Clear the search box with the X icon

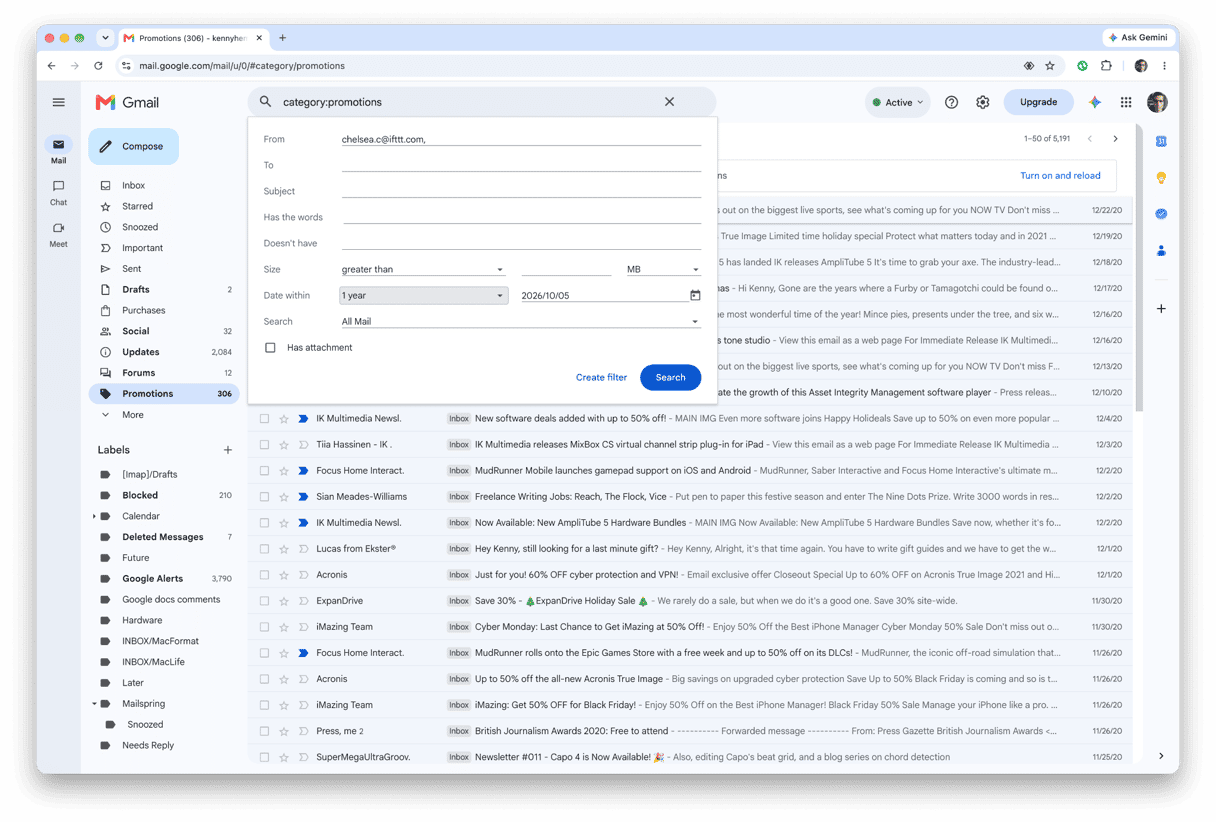(670, 102)
